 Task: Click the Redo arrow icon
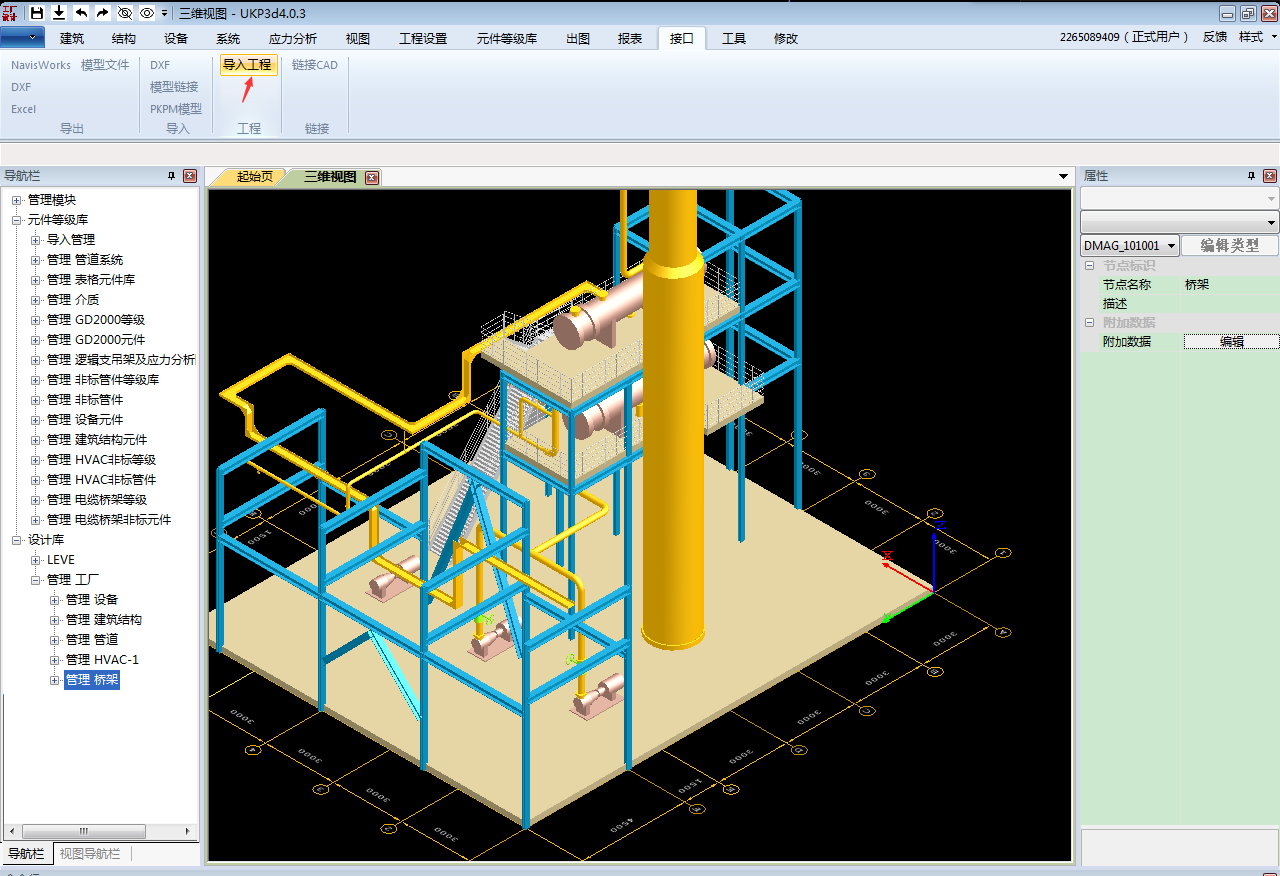102,13
